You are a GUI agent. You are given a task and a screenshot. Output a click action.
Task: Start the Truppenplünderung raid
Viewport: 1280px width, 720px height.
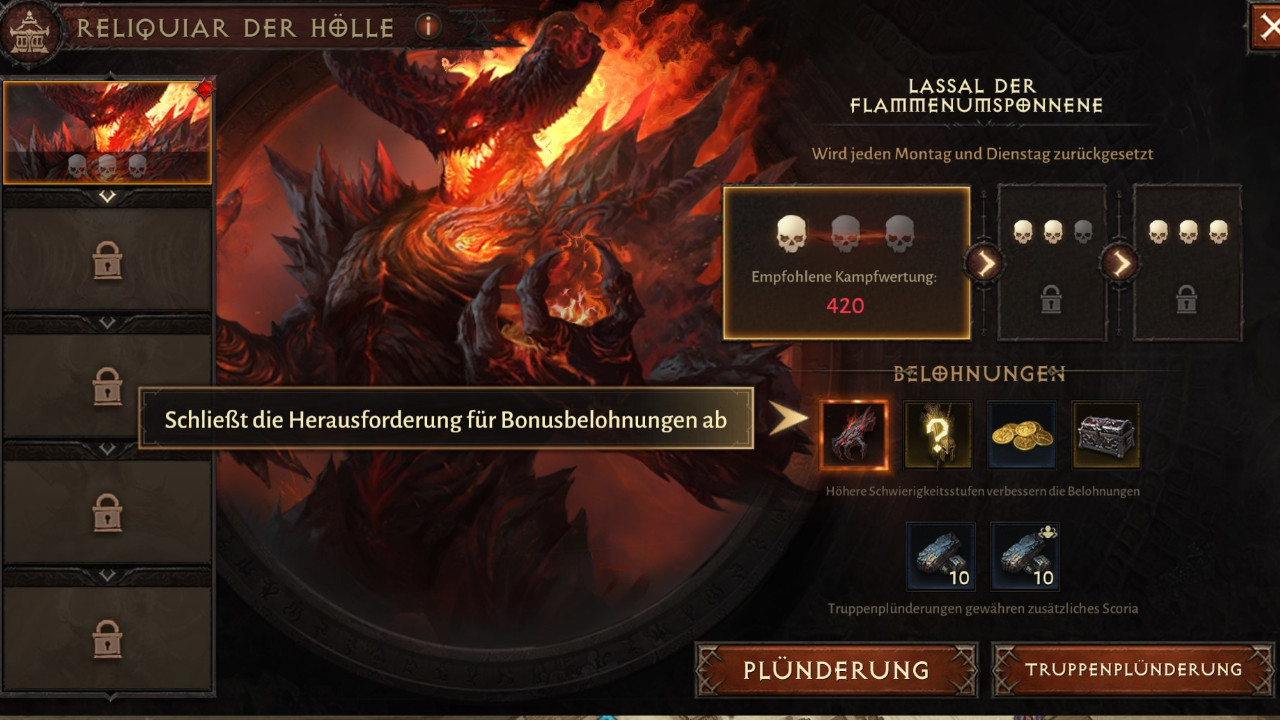click(x=1134, y=670)
